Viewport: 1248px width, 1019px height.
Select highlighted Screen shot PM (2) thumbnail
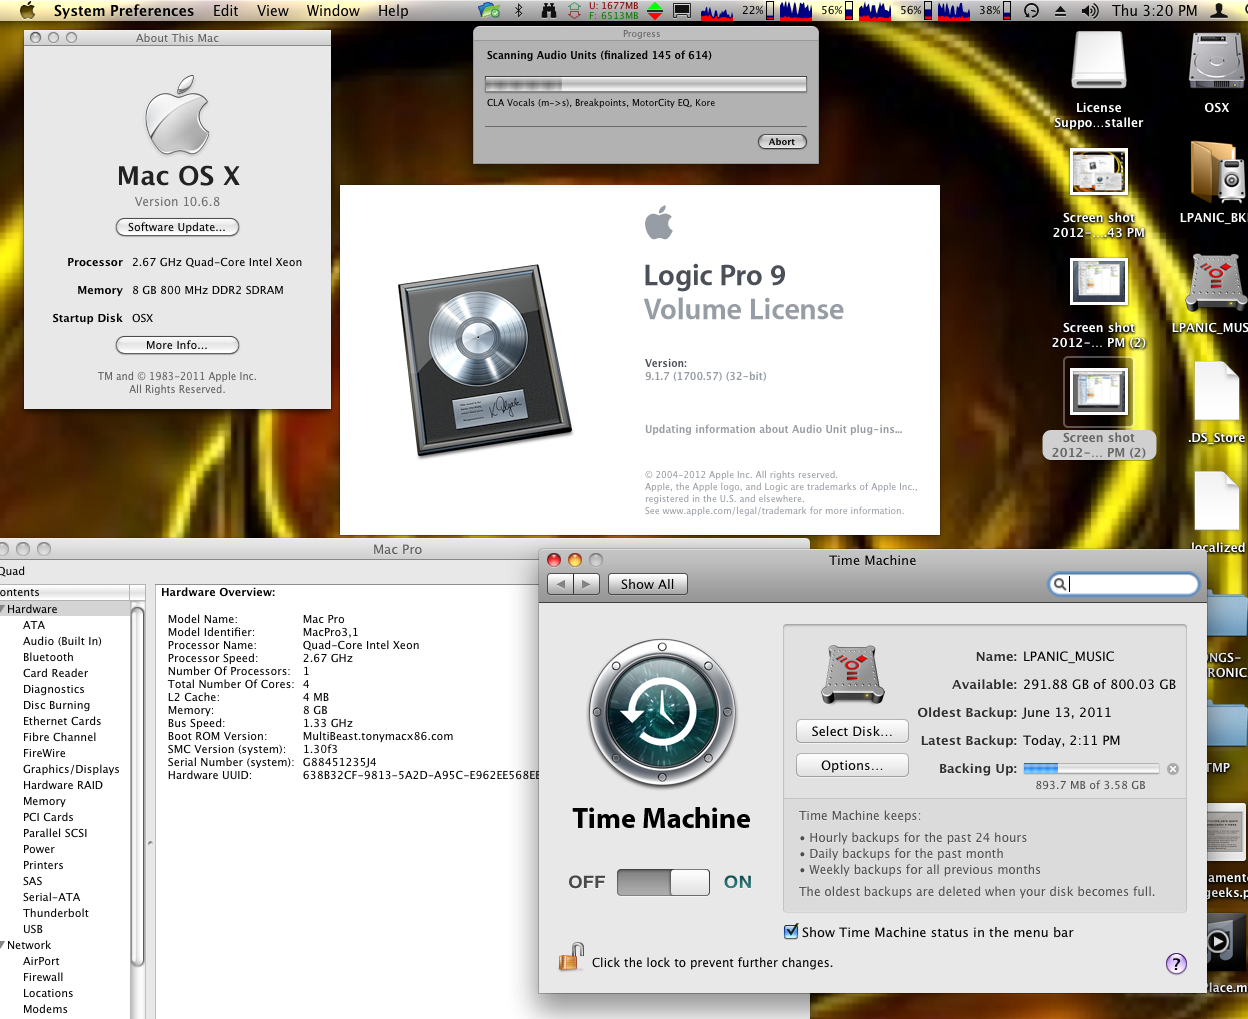coord(1098,391)
